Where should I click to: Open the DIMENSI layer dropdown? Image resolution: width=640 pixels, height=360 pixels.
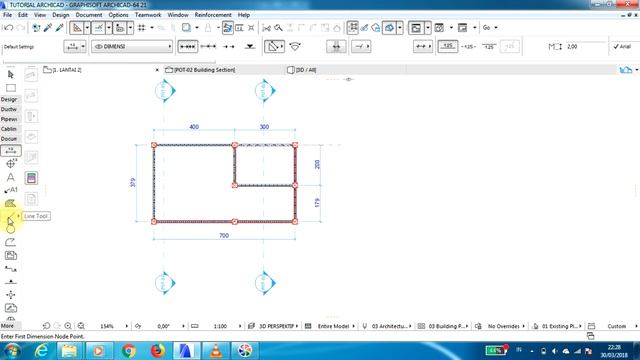[132, 47]
